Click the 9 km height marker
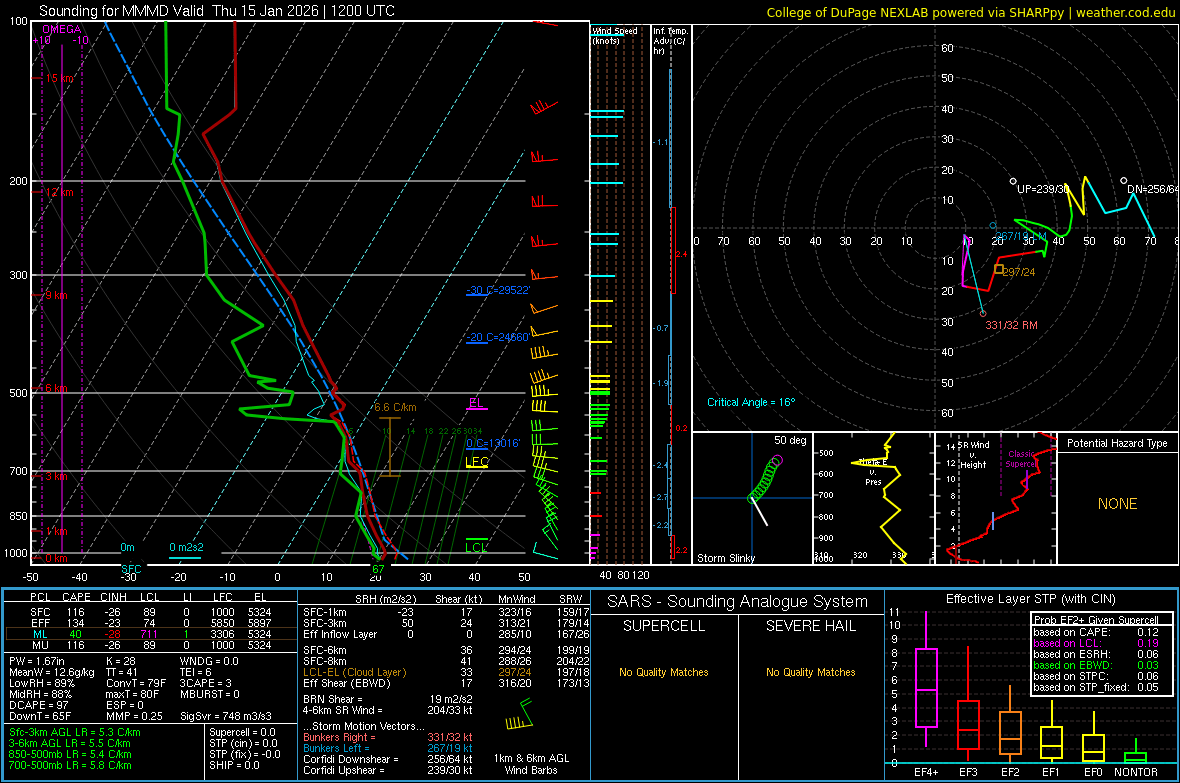The height and width of the screenshot is (783, 1180). (56, 295)
